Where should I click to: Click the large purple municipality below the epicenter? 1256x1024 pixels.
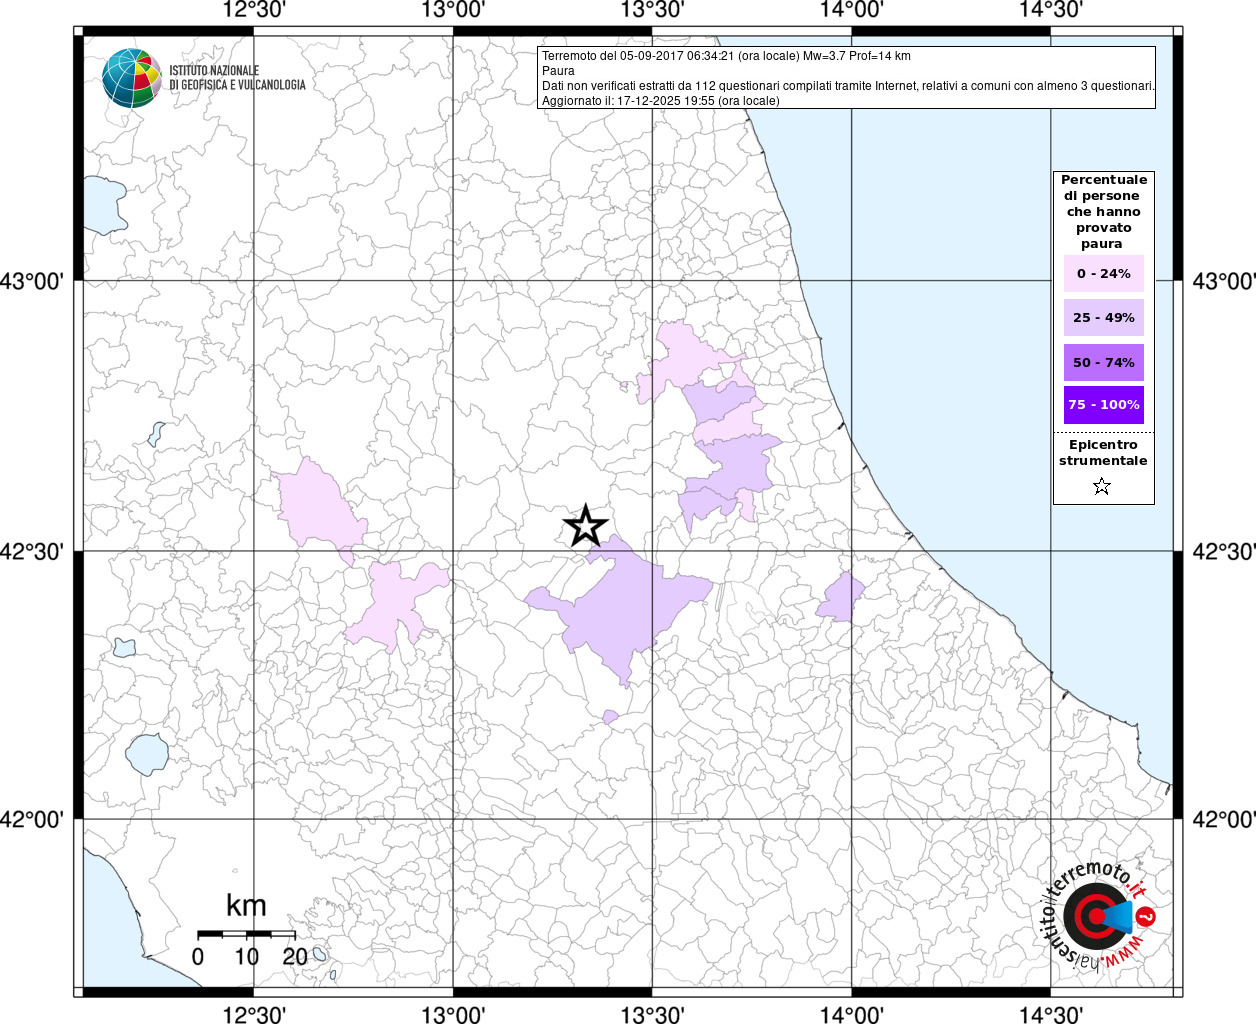point(620,605)
